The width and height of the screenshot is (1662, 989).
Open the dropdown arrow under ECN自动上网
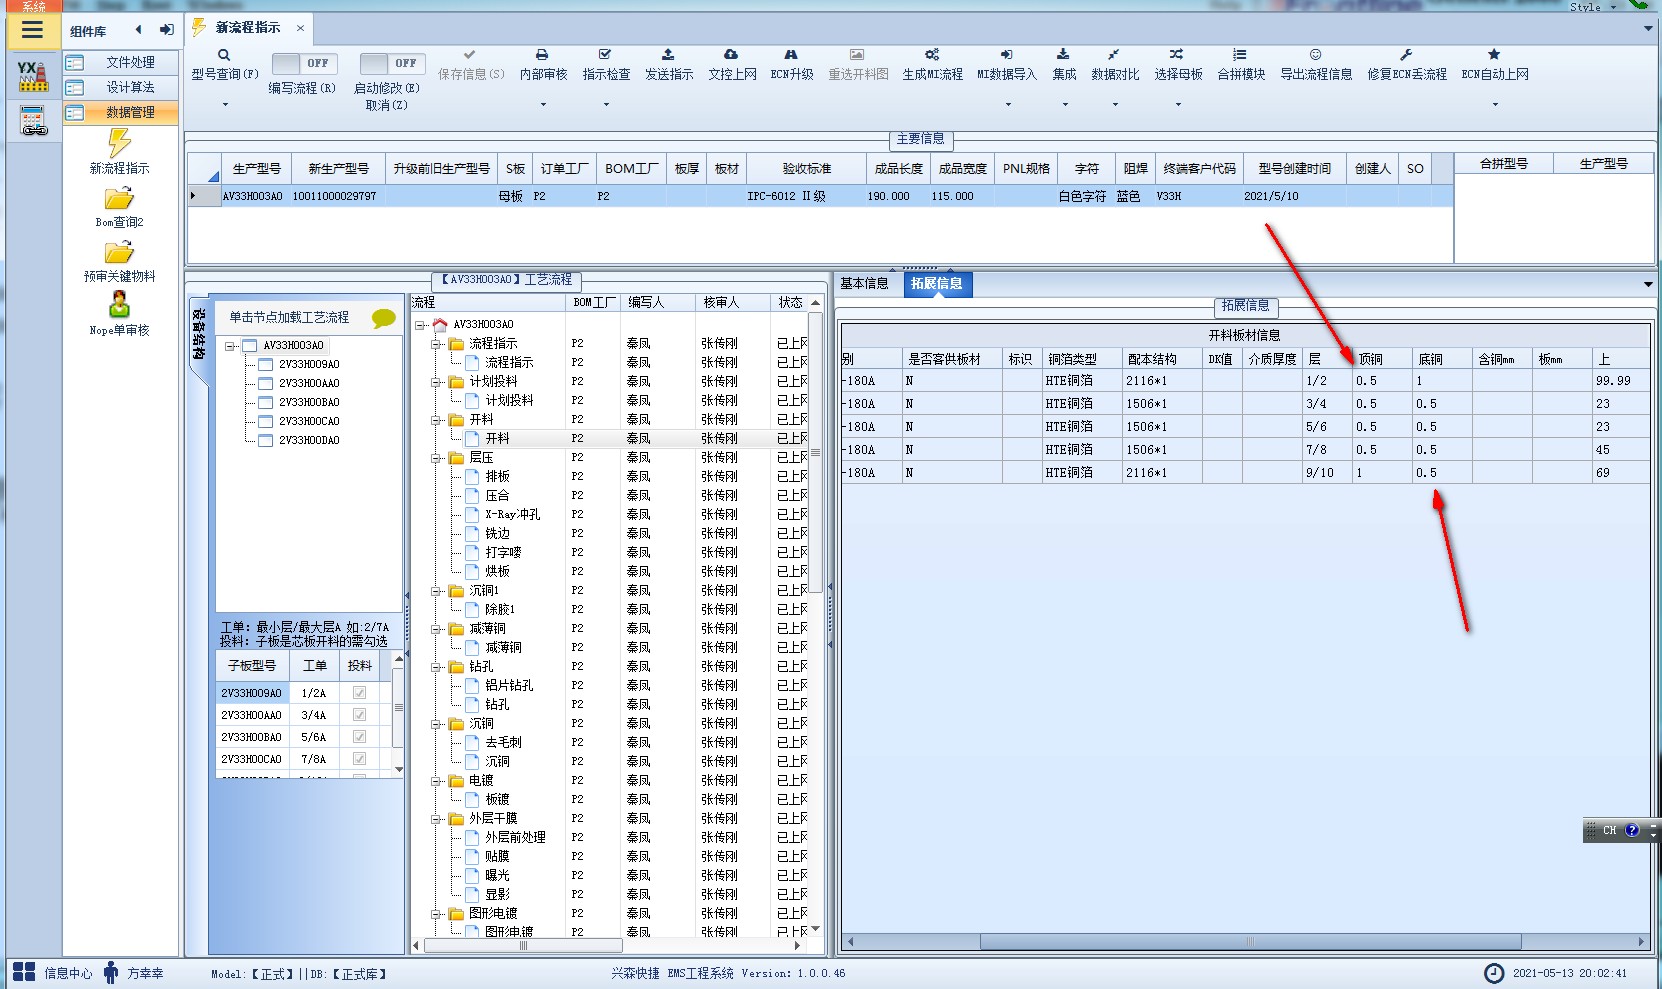click(1495, 104)
